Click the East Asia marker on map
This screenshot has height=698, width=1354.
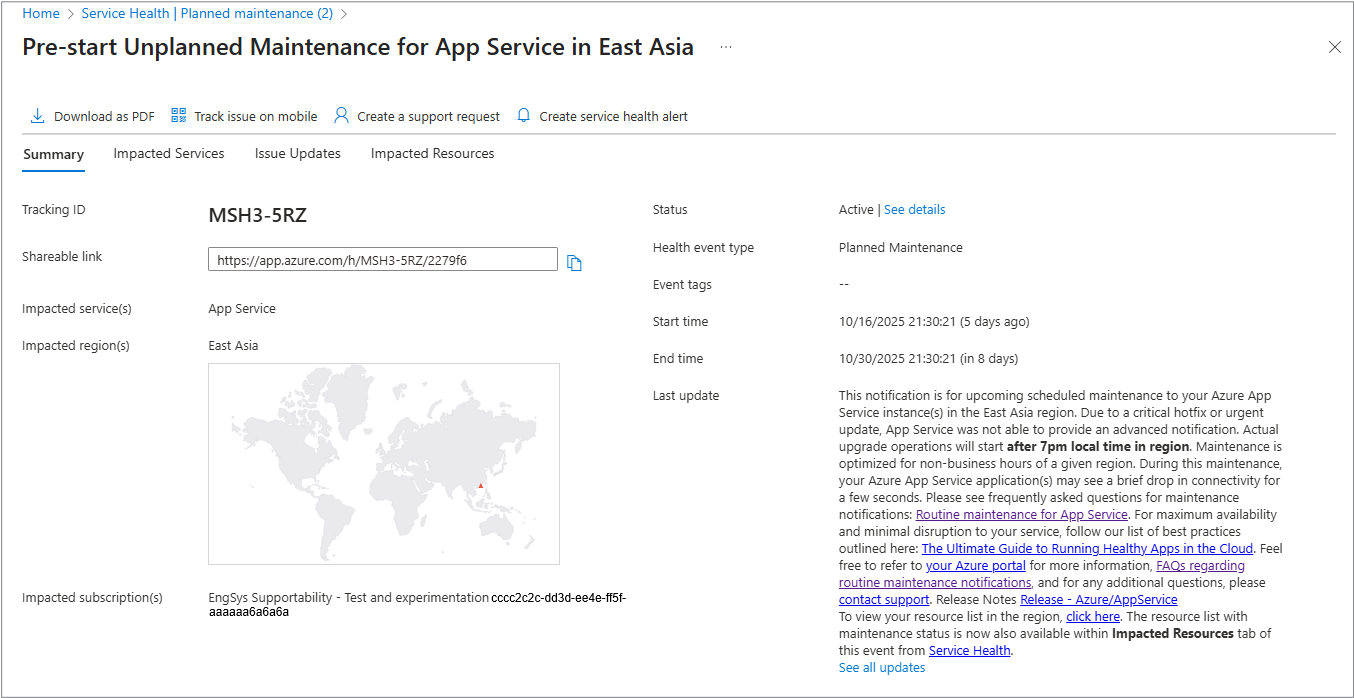click(x=480, y=486)
